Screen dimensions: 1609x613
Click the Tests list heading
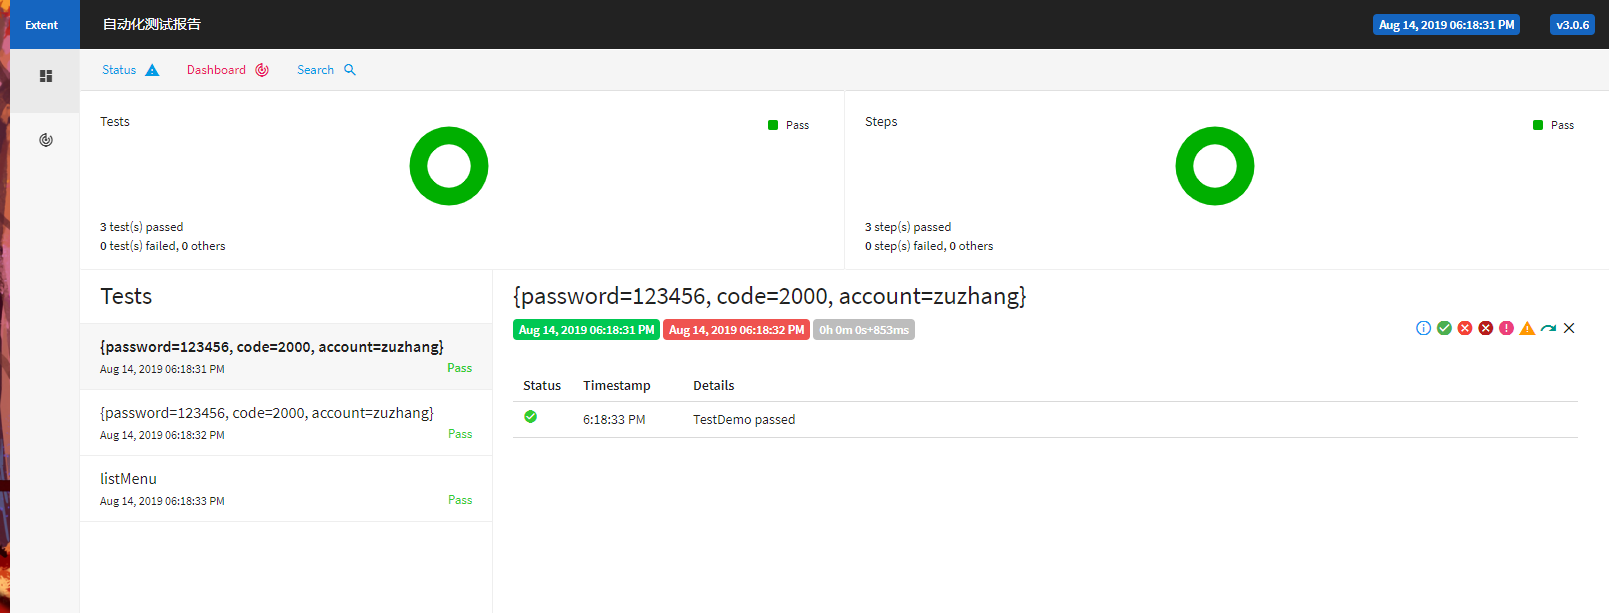[x=126, y=296]
